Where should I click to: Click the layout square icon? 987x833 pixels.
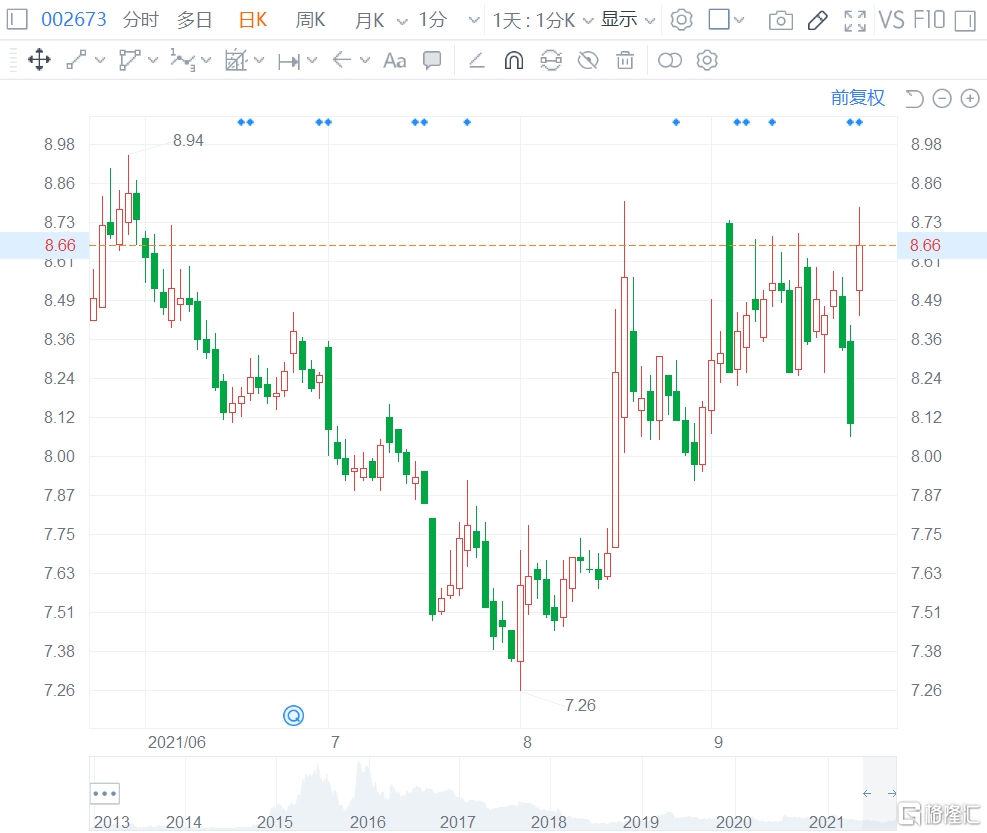pos(719,20)
